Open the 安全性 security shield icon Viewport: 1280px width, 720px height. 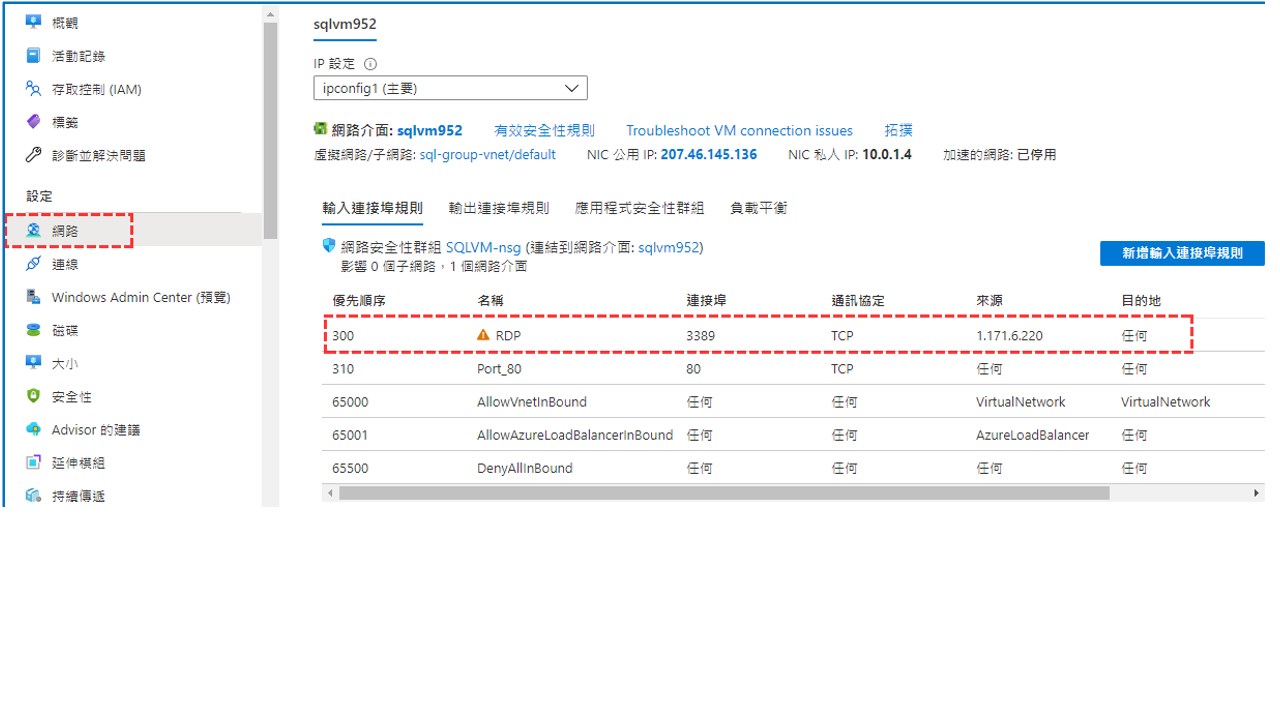point(34,396)
